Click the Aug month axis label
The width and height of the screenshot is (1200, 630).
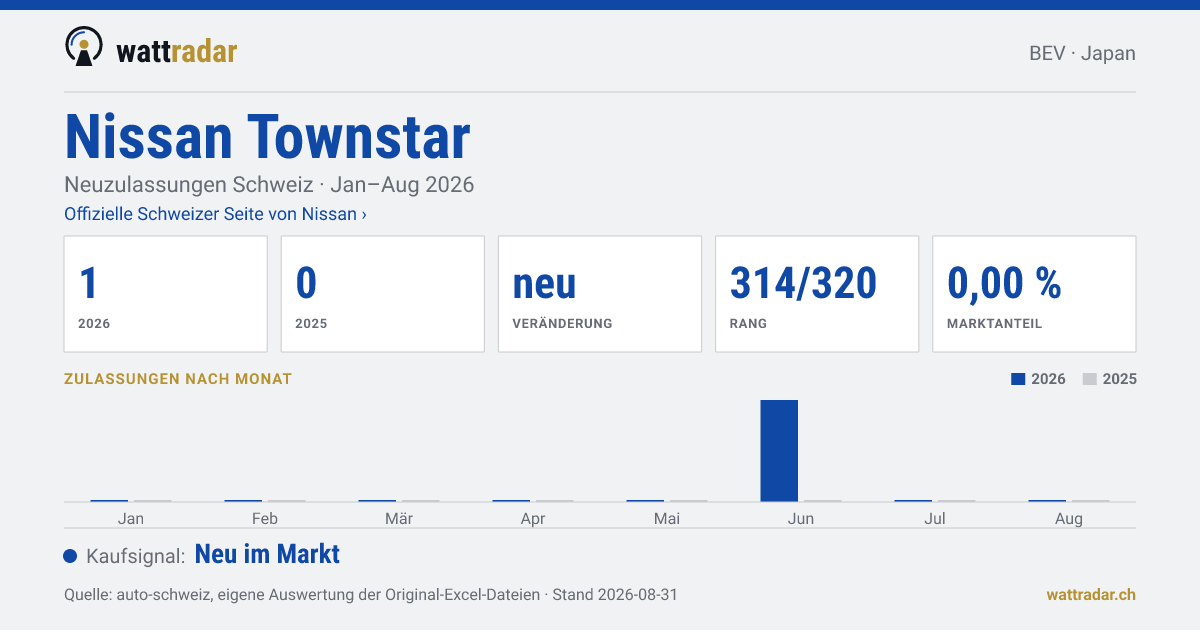pyautogui.click(x=1069, y=519)
